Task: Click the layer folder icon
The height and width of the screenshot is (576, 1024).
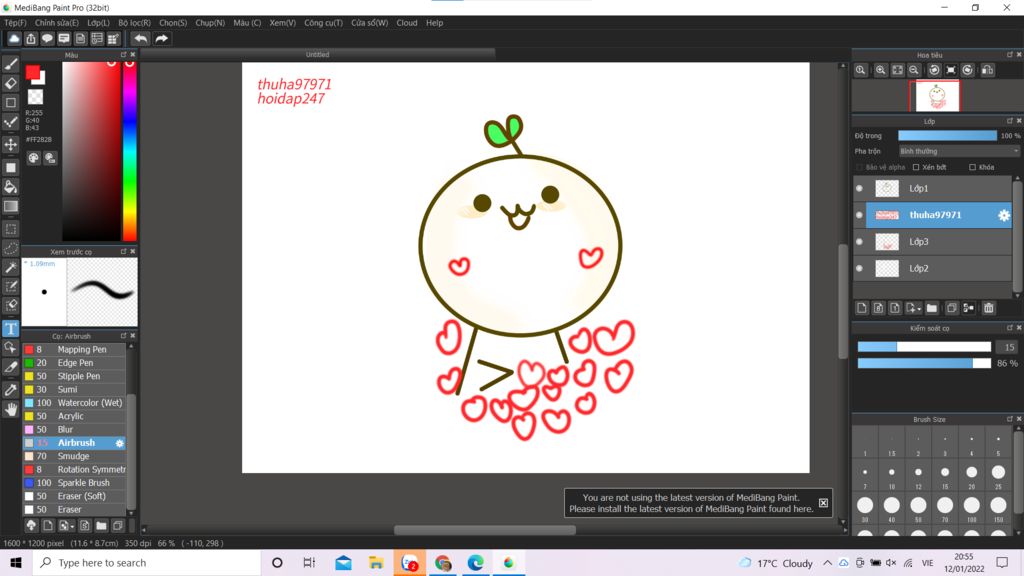Action: pos(932,308)
